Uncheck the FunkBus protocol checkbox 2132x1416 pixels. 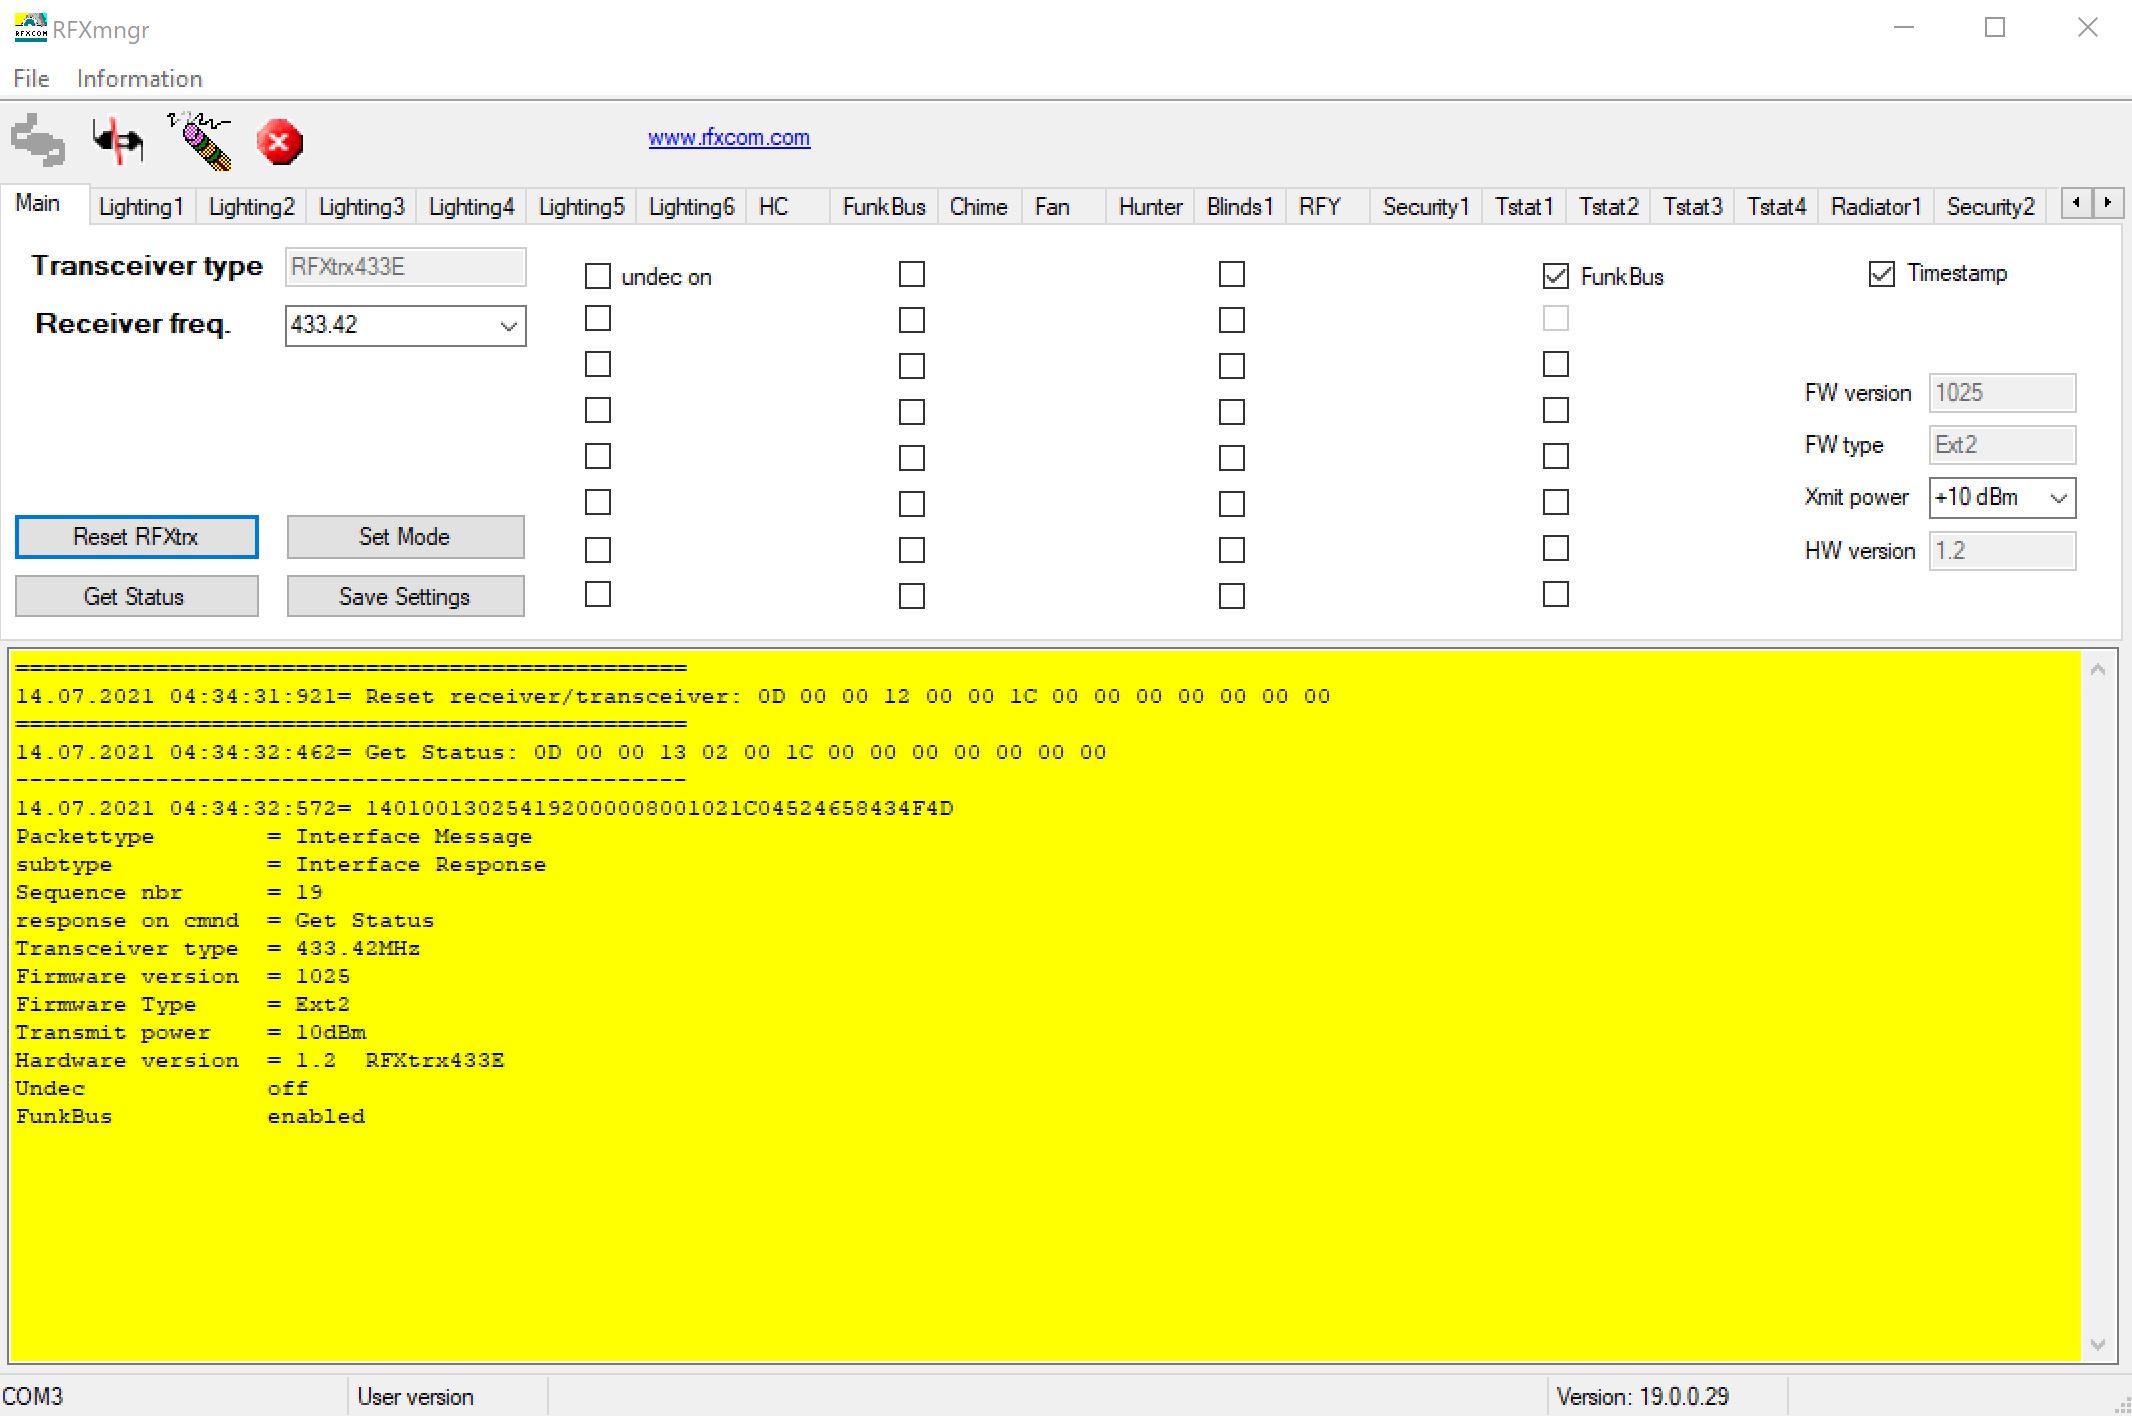click(1556, 276)
